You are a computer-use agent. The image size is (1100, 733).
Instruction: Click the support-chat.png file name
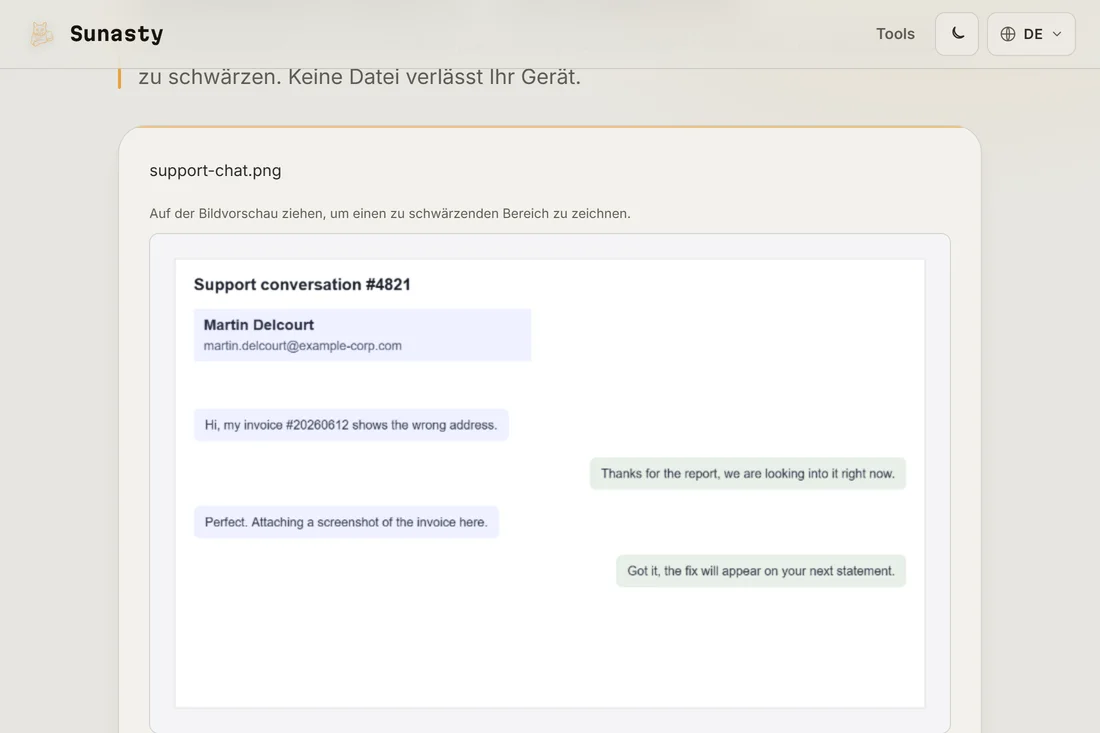[215, 170]
